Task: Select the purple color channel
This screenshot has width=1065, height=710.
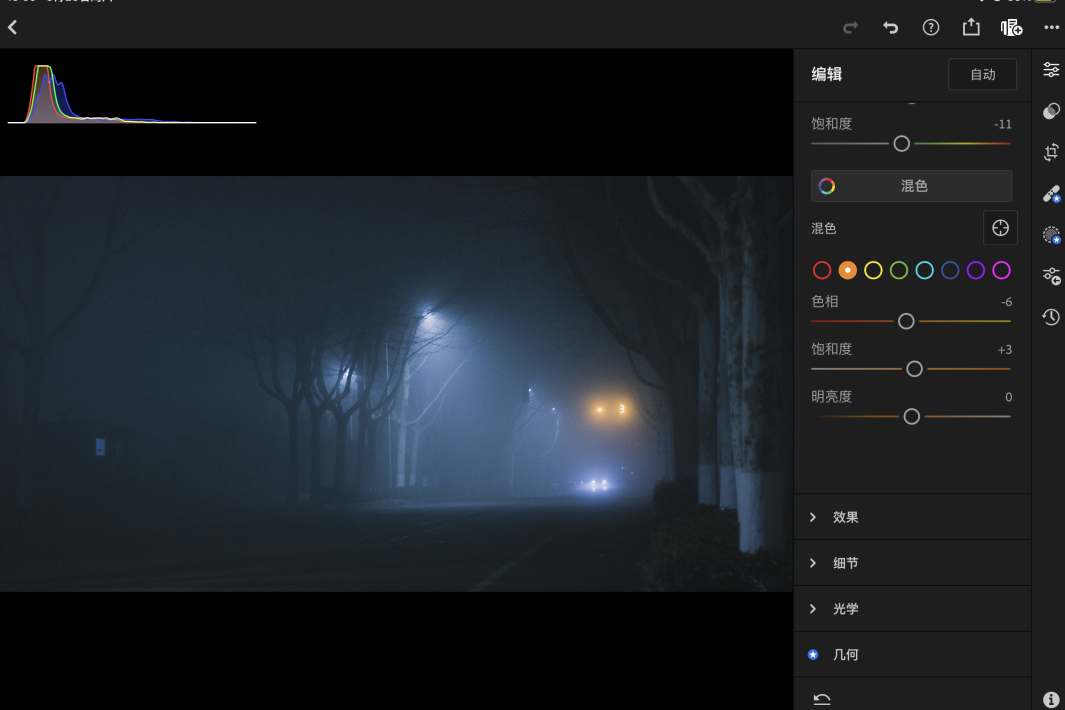Action: (x=975, y=270)
